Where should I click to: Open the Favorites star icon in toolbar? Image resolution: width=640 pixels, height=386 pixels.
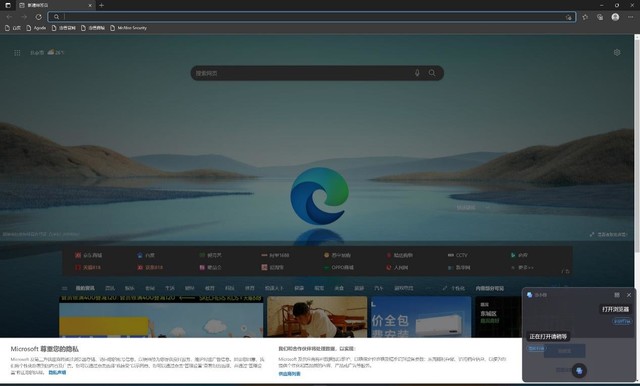coord(585,17)
